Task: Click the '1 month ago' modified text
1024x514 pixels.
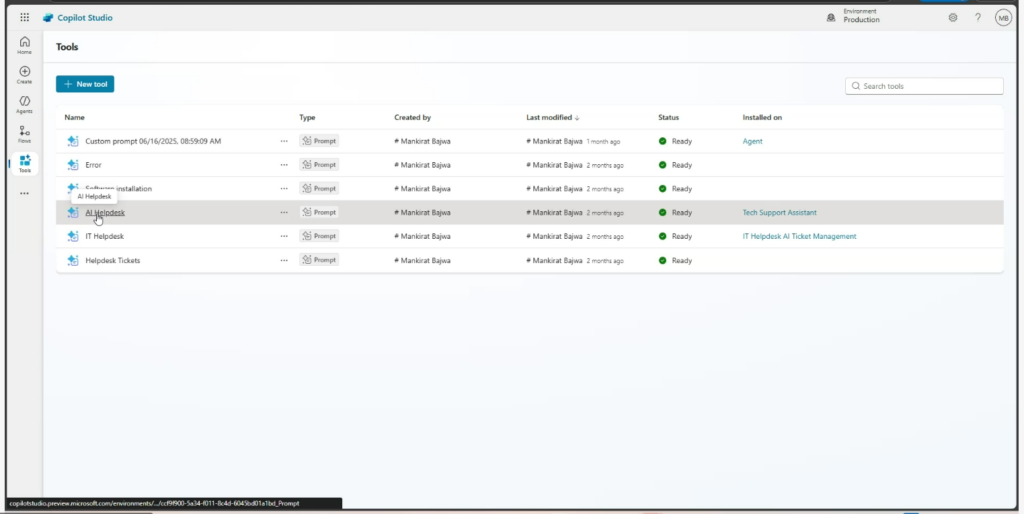Action: [x=603, y=142]
